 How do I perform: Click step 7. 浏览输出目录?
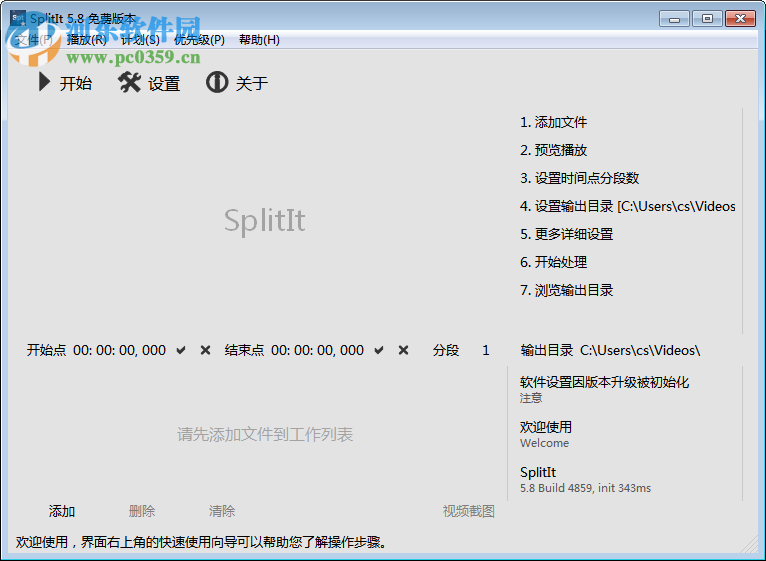[x=567, y=290]
